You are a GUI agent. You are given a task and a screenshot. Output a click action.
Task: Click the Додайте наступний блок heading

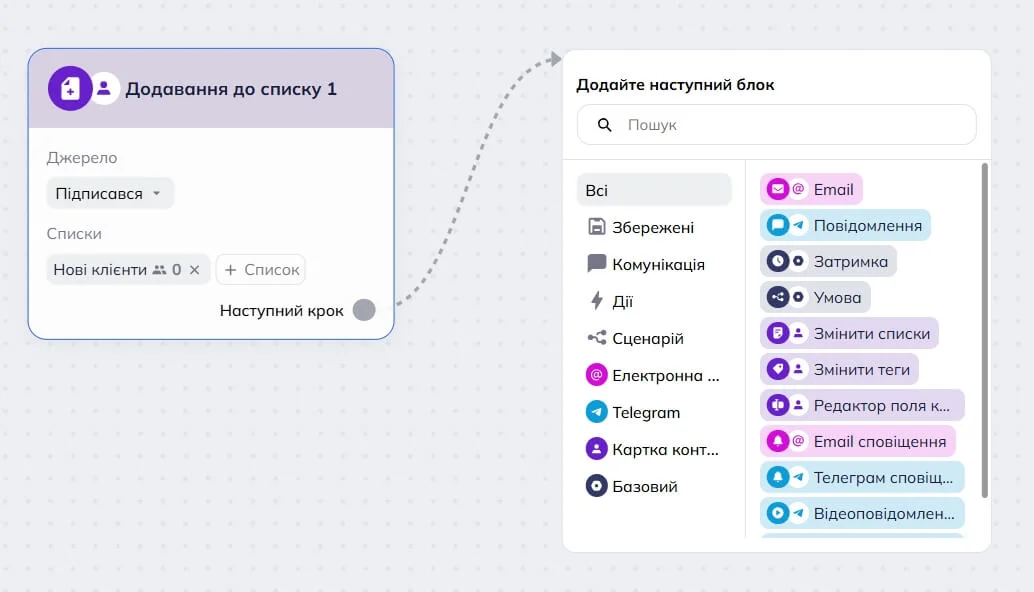pyautogui.click(x=675, y=84)
